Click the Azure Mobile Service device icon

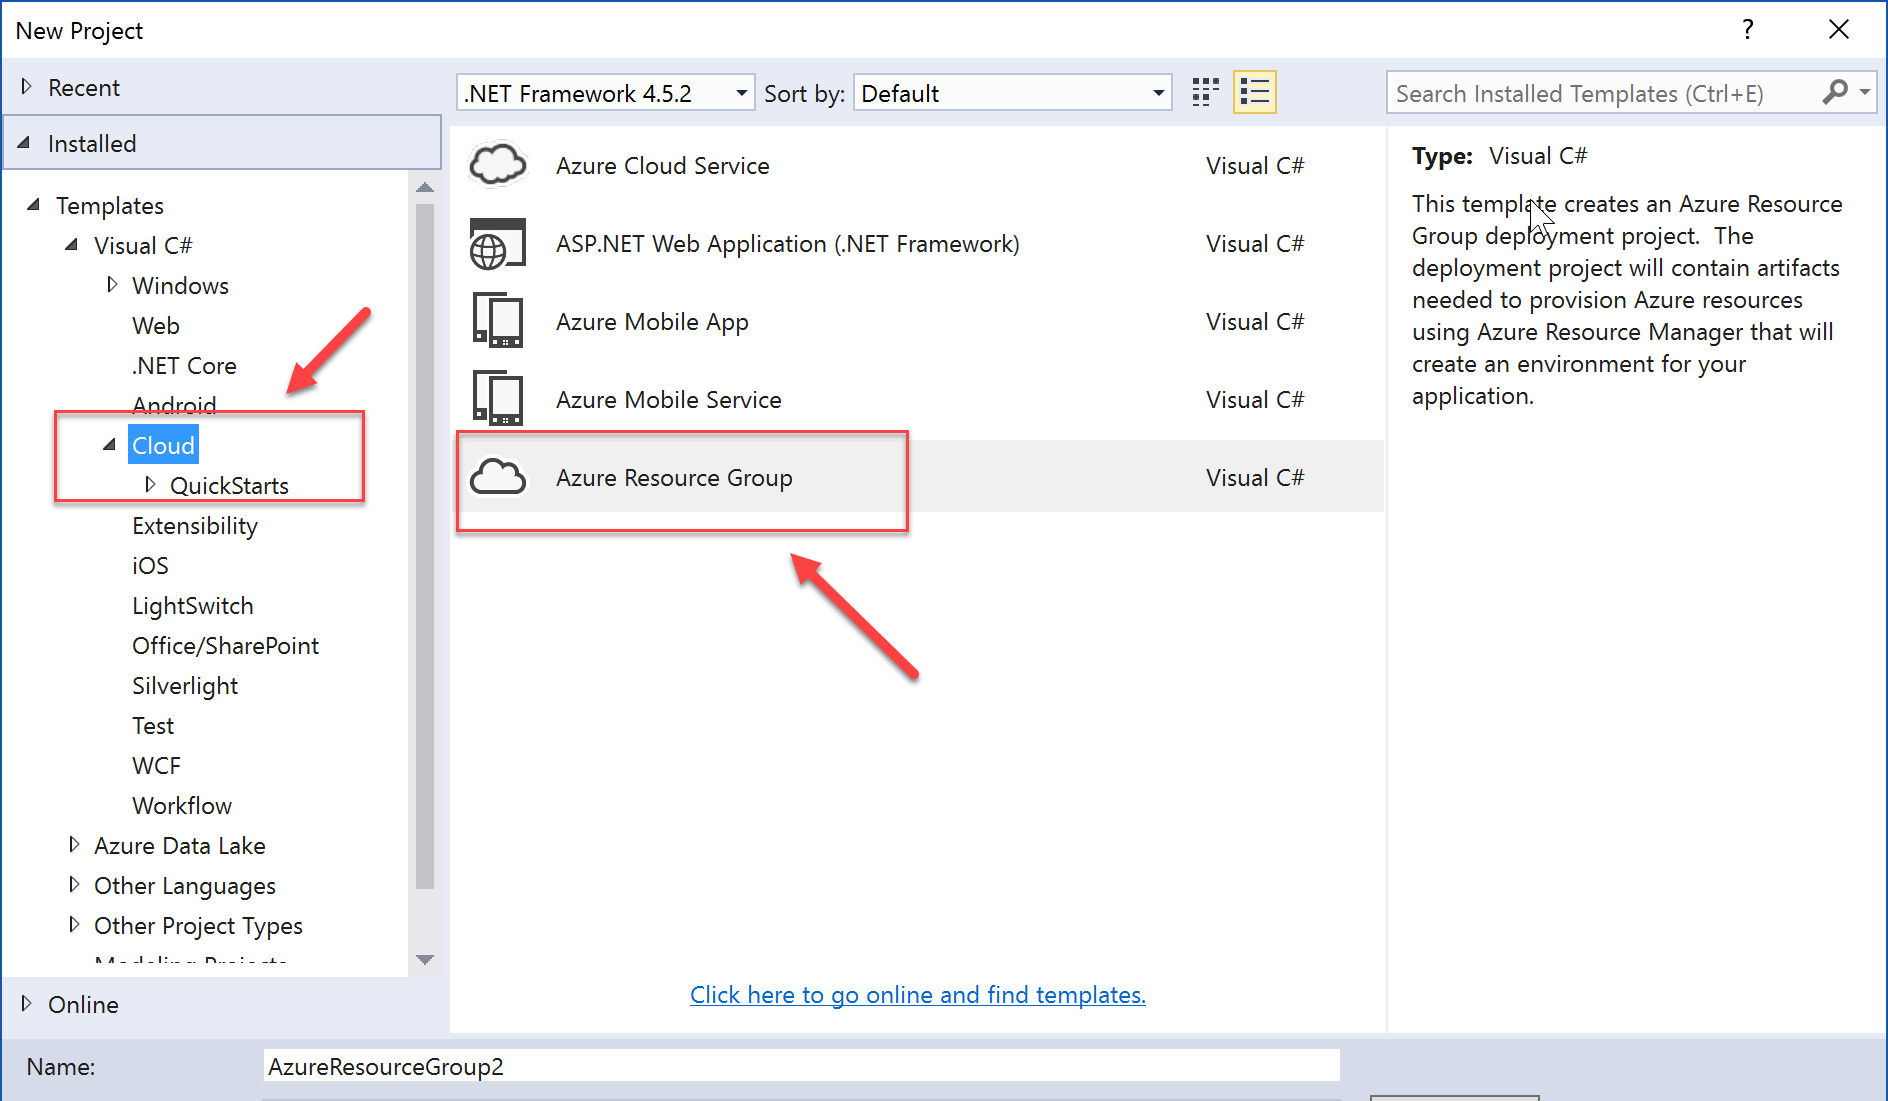pos(497,399)
